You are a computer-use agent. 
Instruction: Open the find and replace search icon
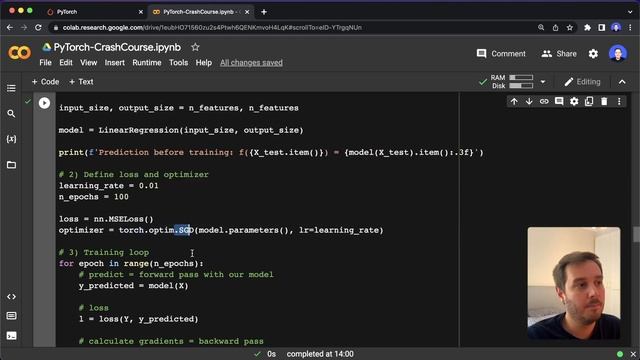tap(11, 114)
